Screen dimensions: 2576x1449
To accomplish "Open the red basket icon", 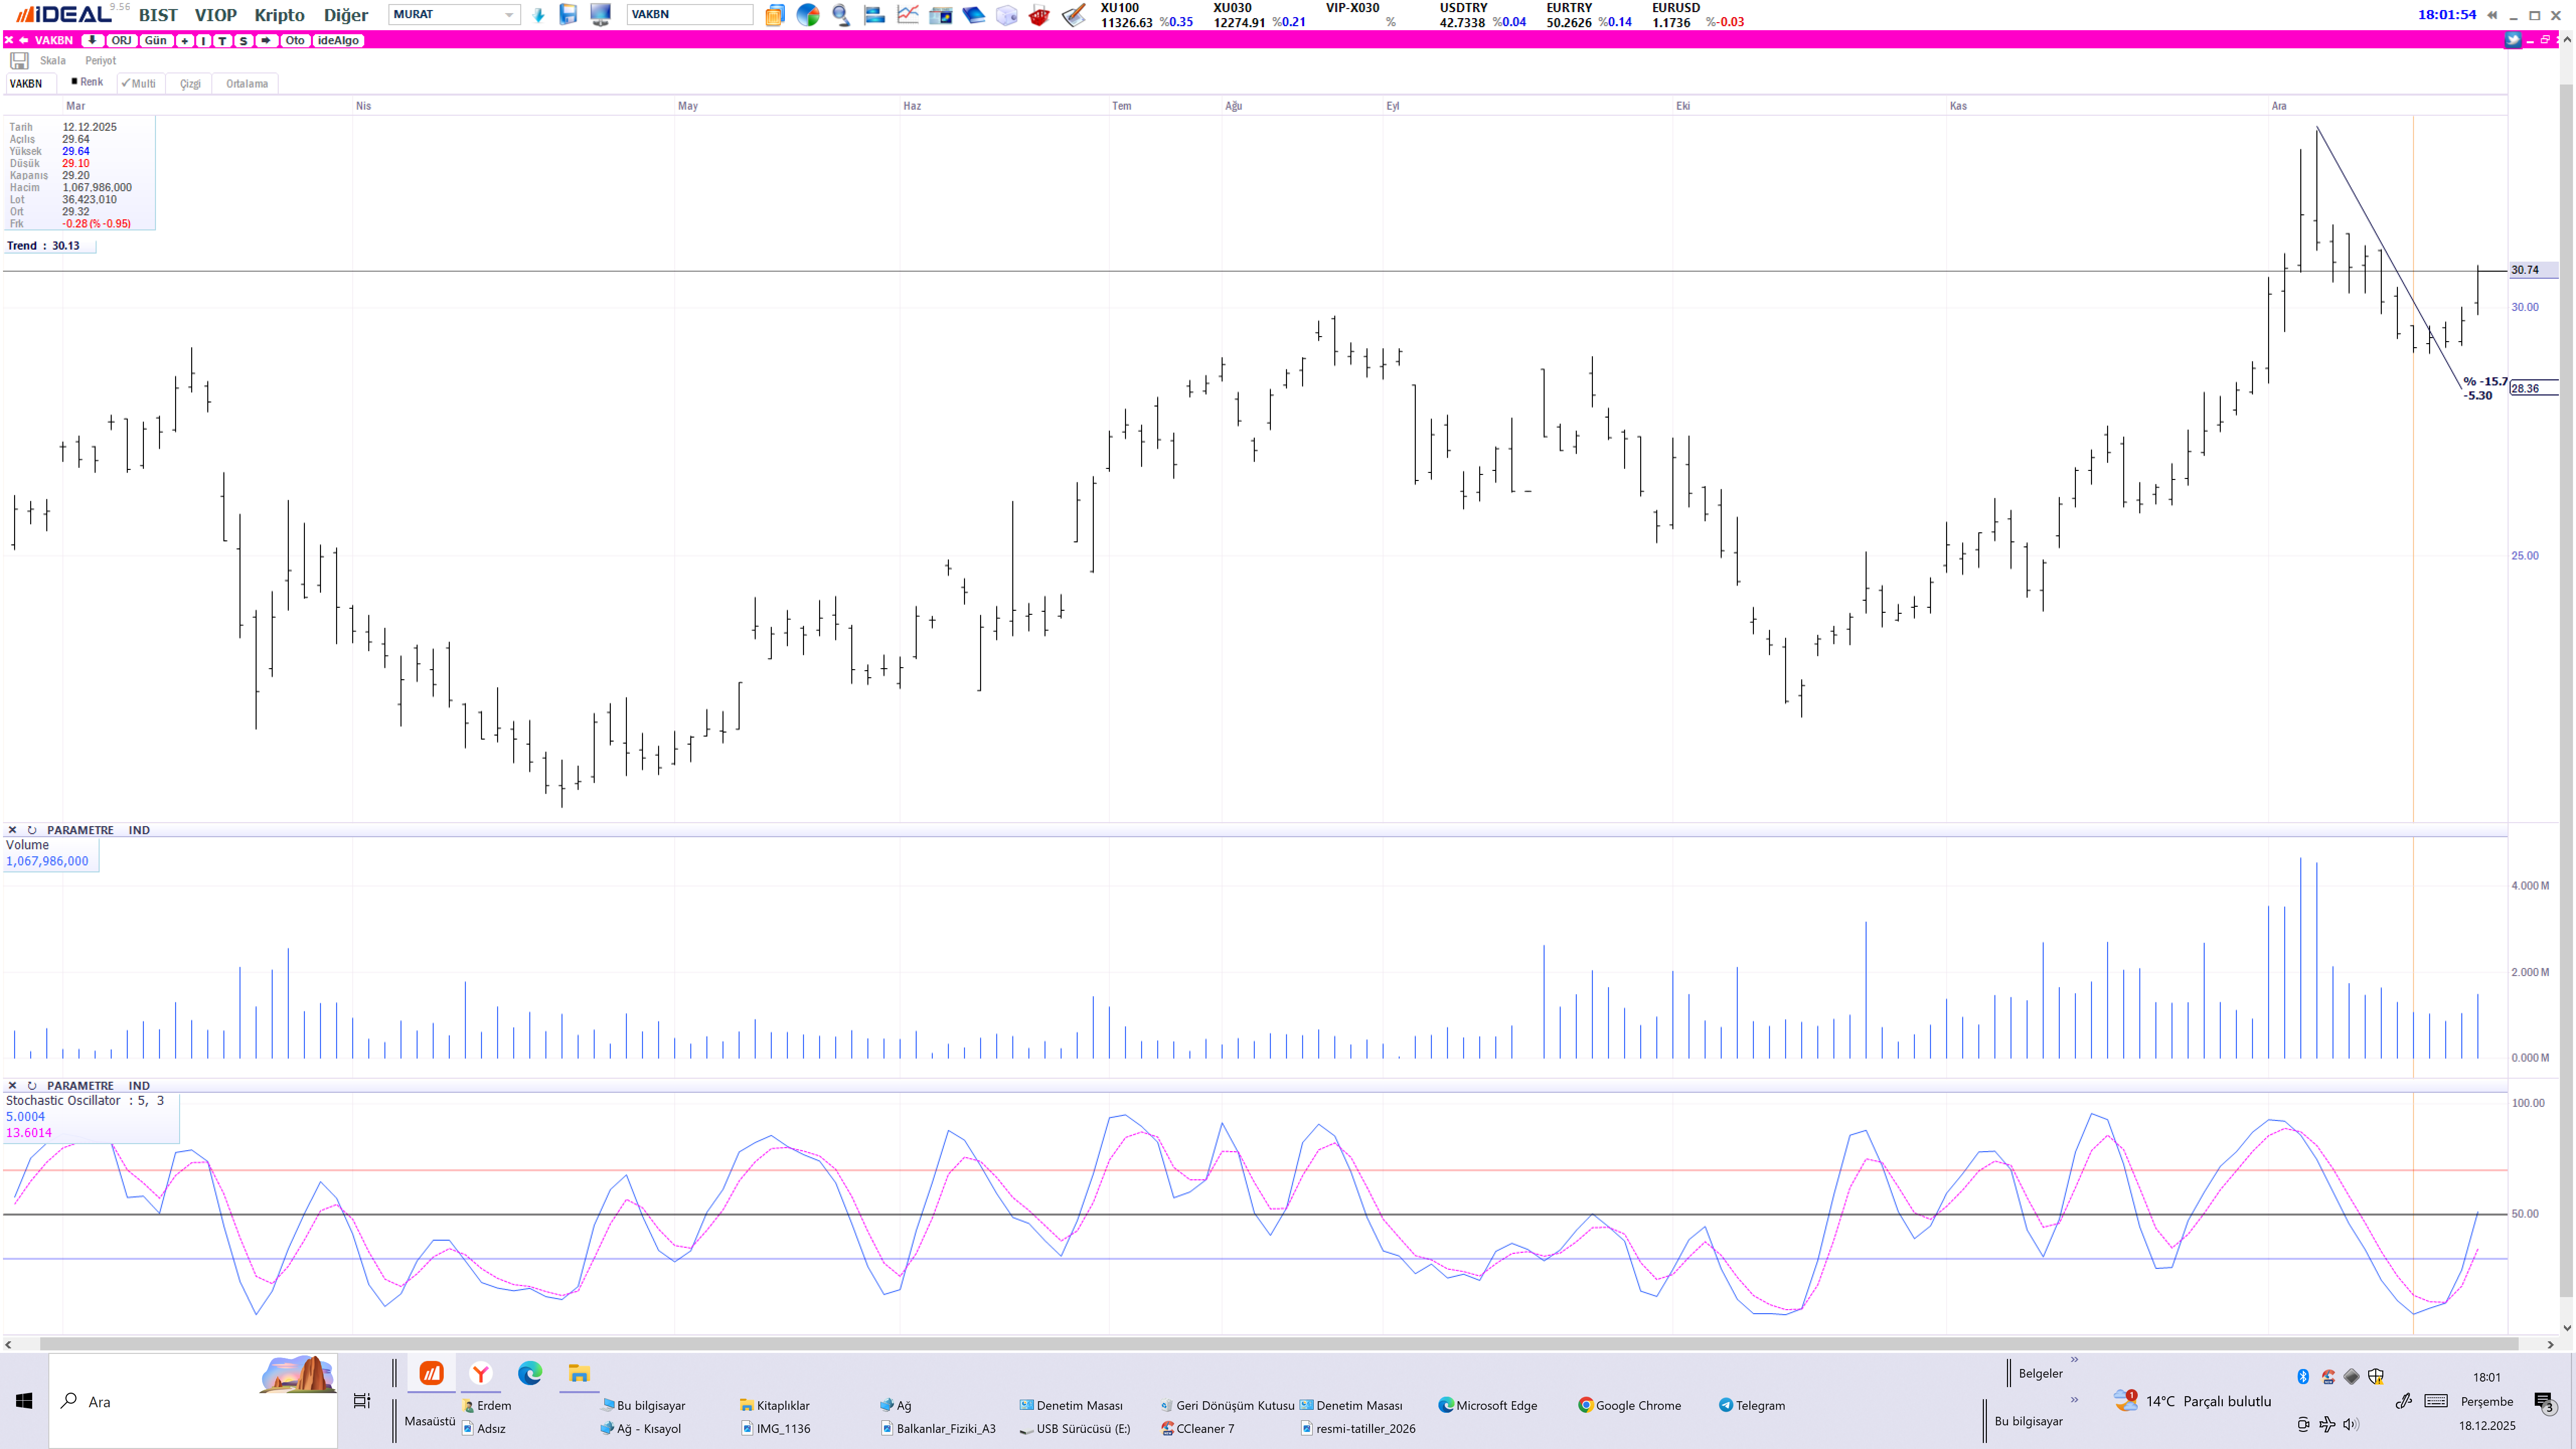I will tap(1039, 15).
